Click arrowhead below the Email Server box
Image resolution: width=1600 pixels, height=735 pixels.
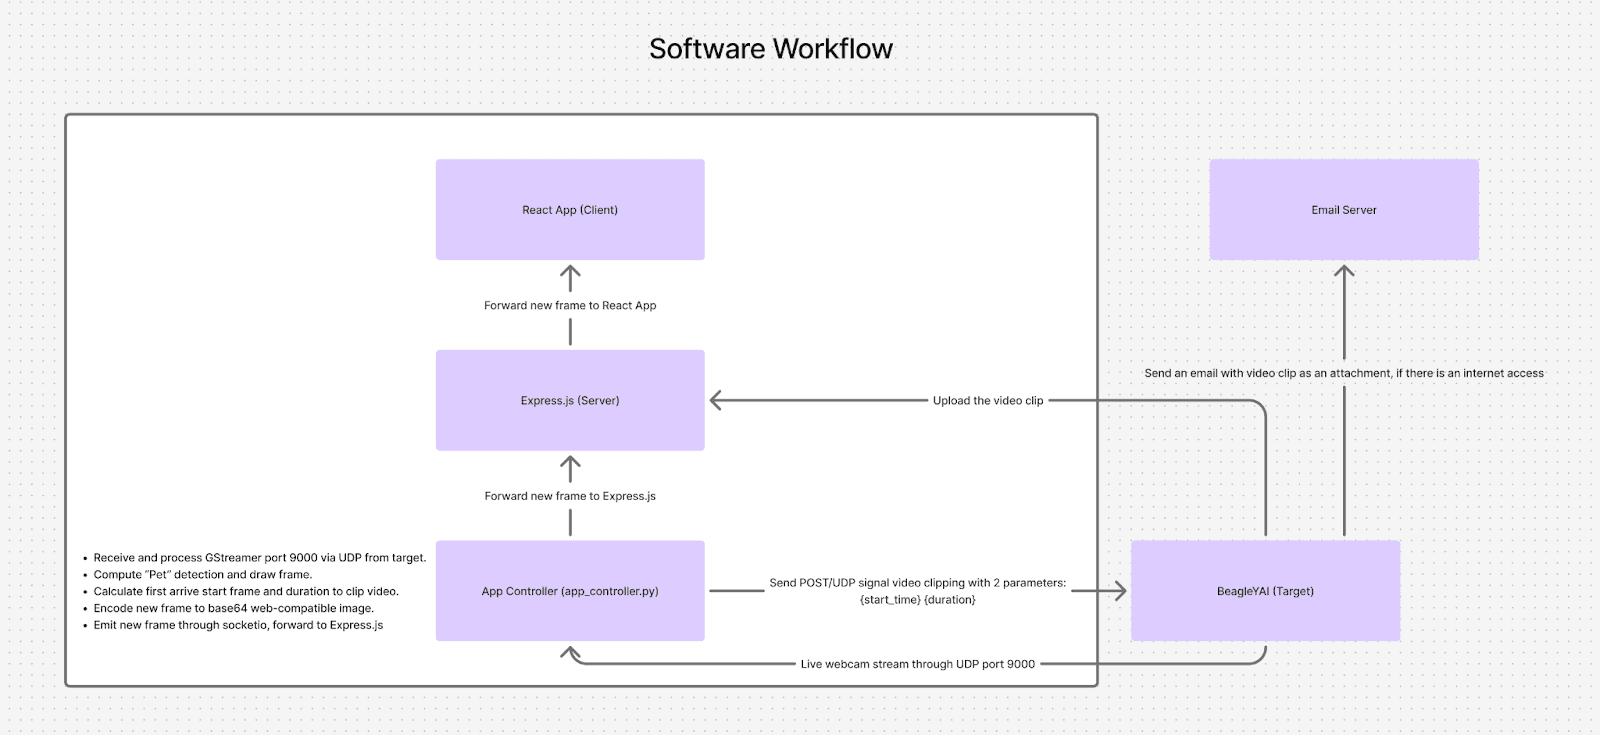[x=1344, y=272]
